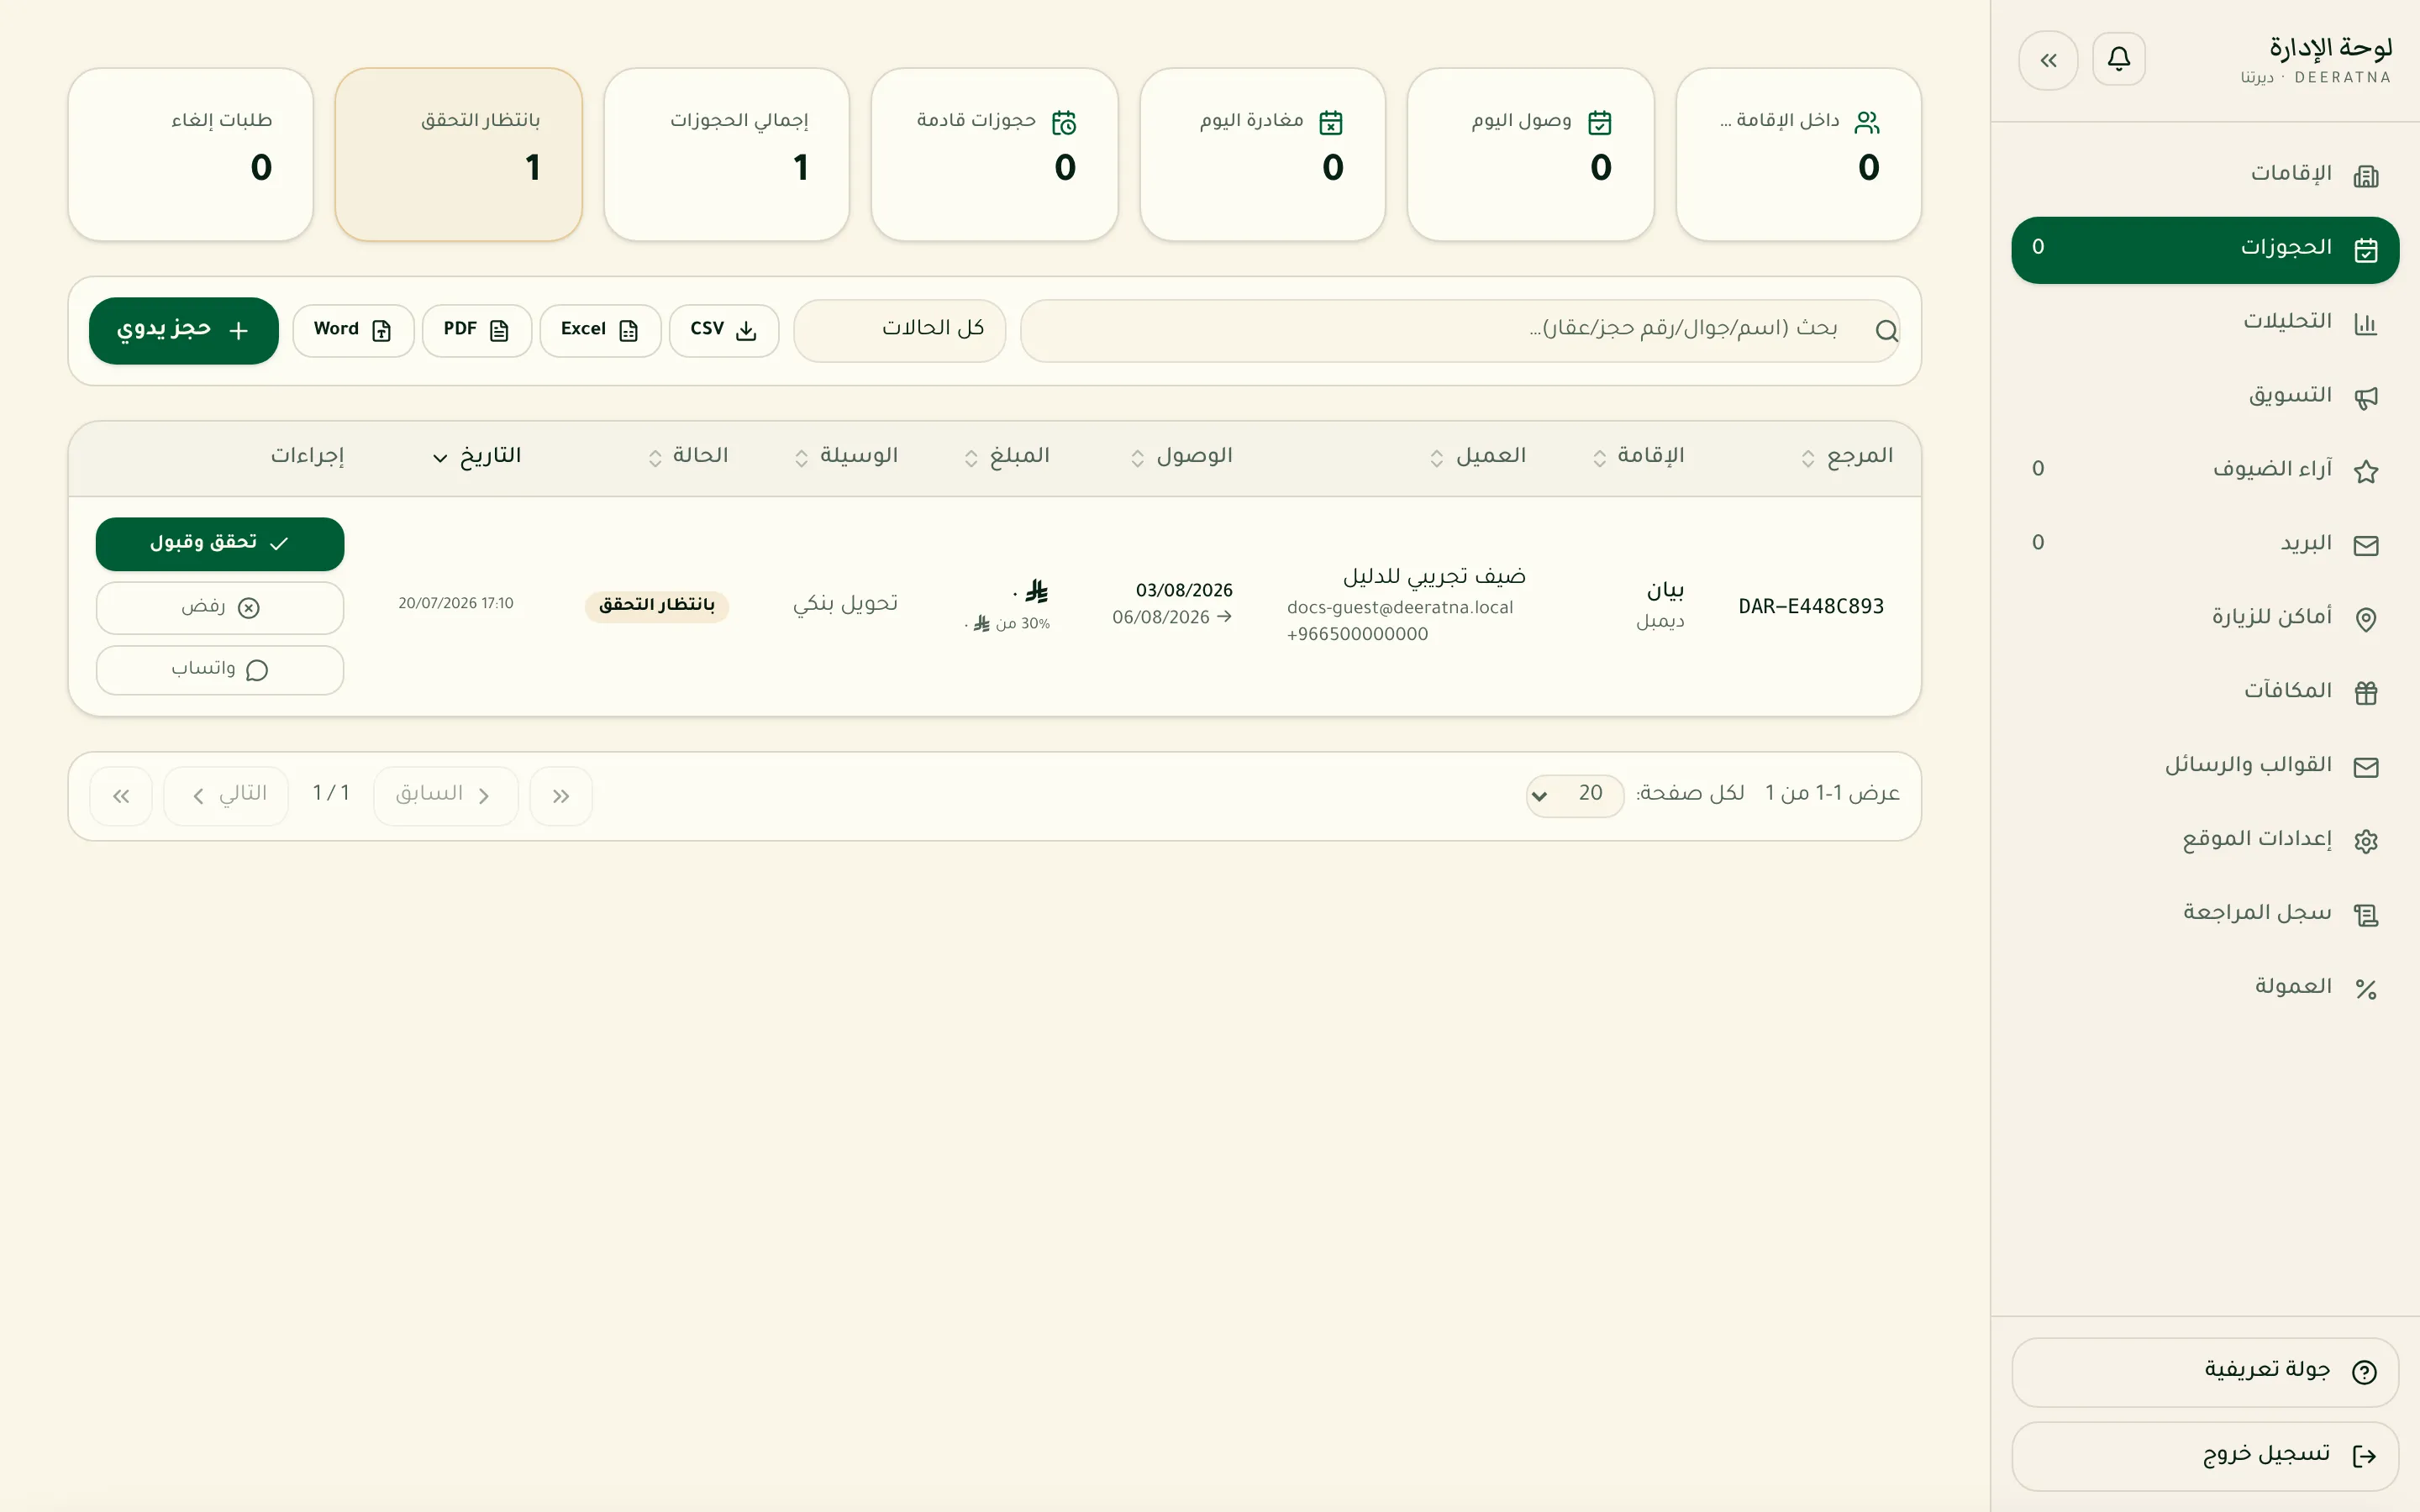Click the إعدادات الموقع gear icon

click(x=2365, y=841)
